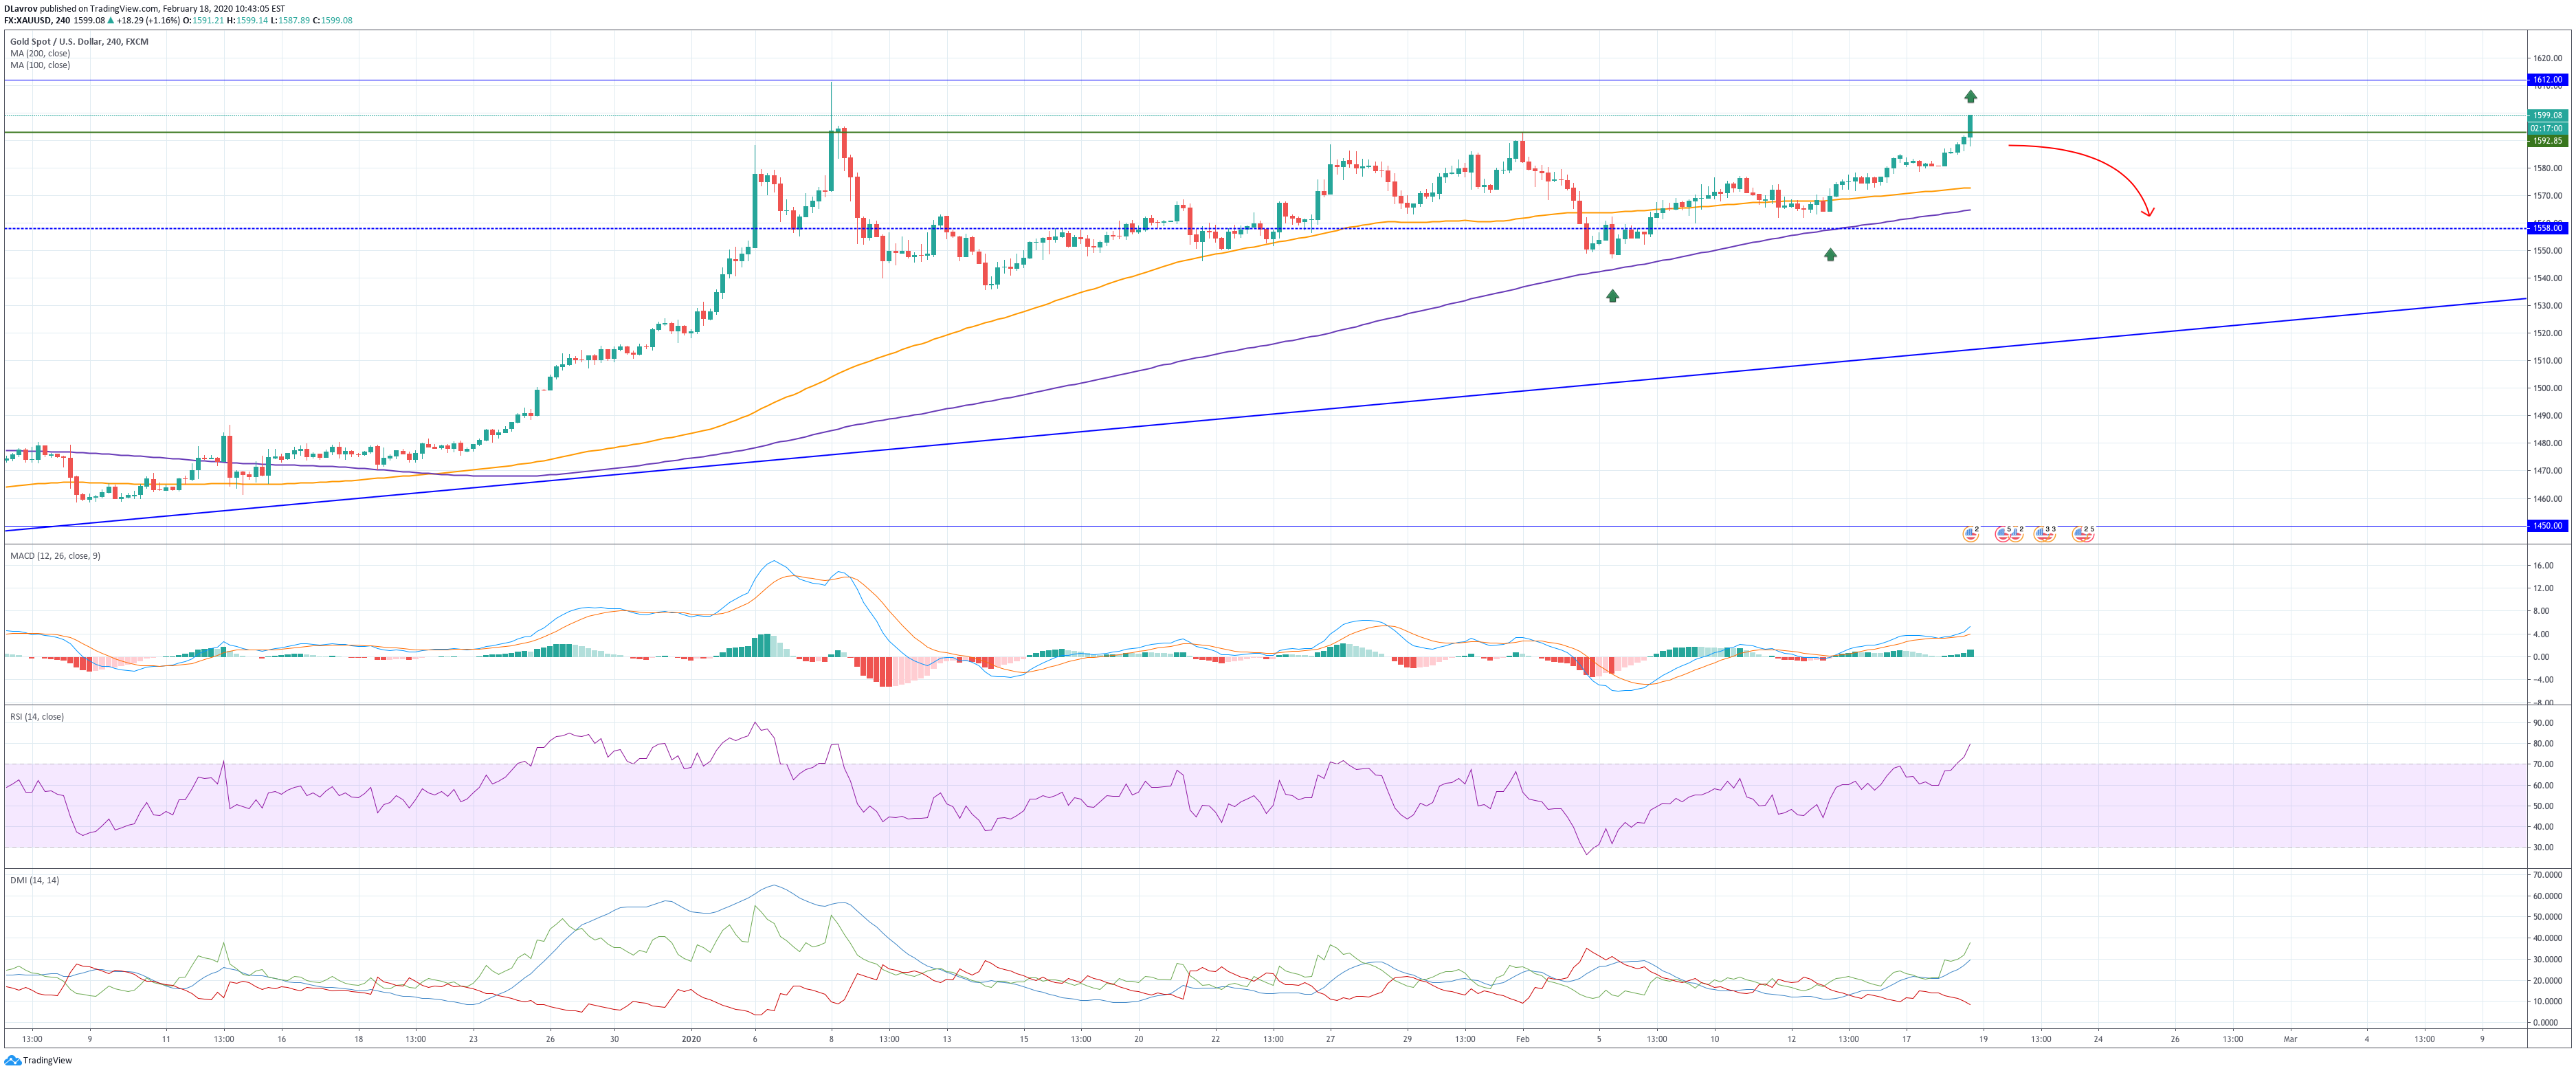This screenshot has width=2576, height=1073.
Task: Click the 2020 label on time axis
Action: coord(691,1039)
